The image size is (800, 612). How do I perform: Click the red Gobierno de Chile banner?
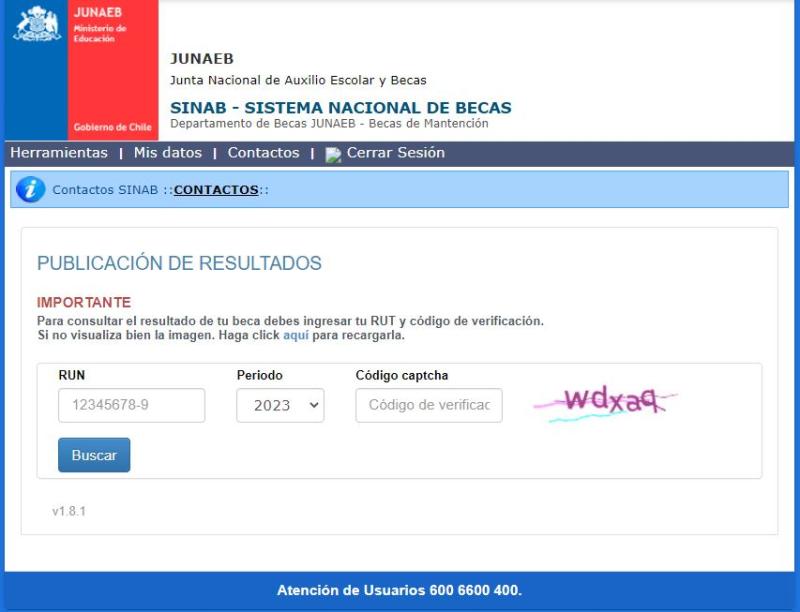113,70
